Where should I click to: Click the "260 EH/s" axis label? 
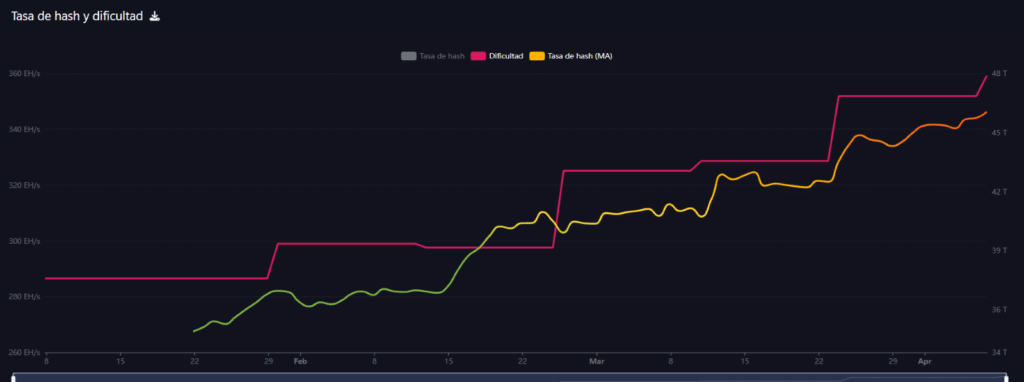point(24,353)
